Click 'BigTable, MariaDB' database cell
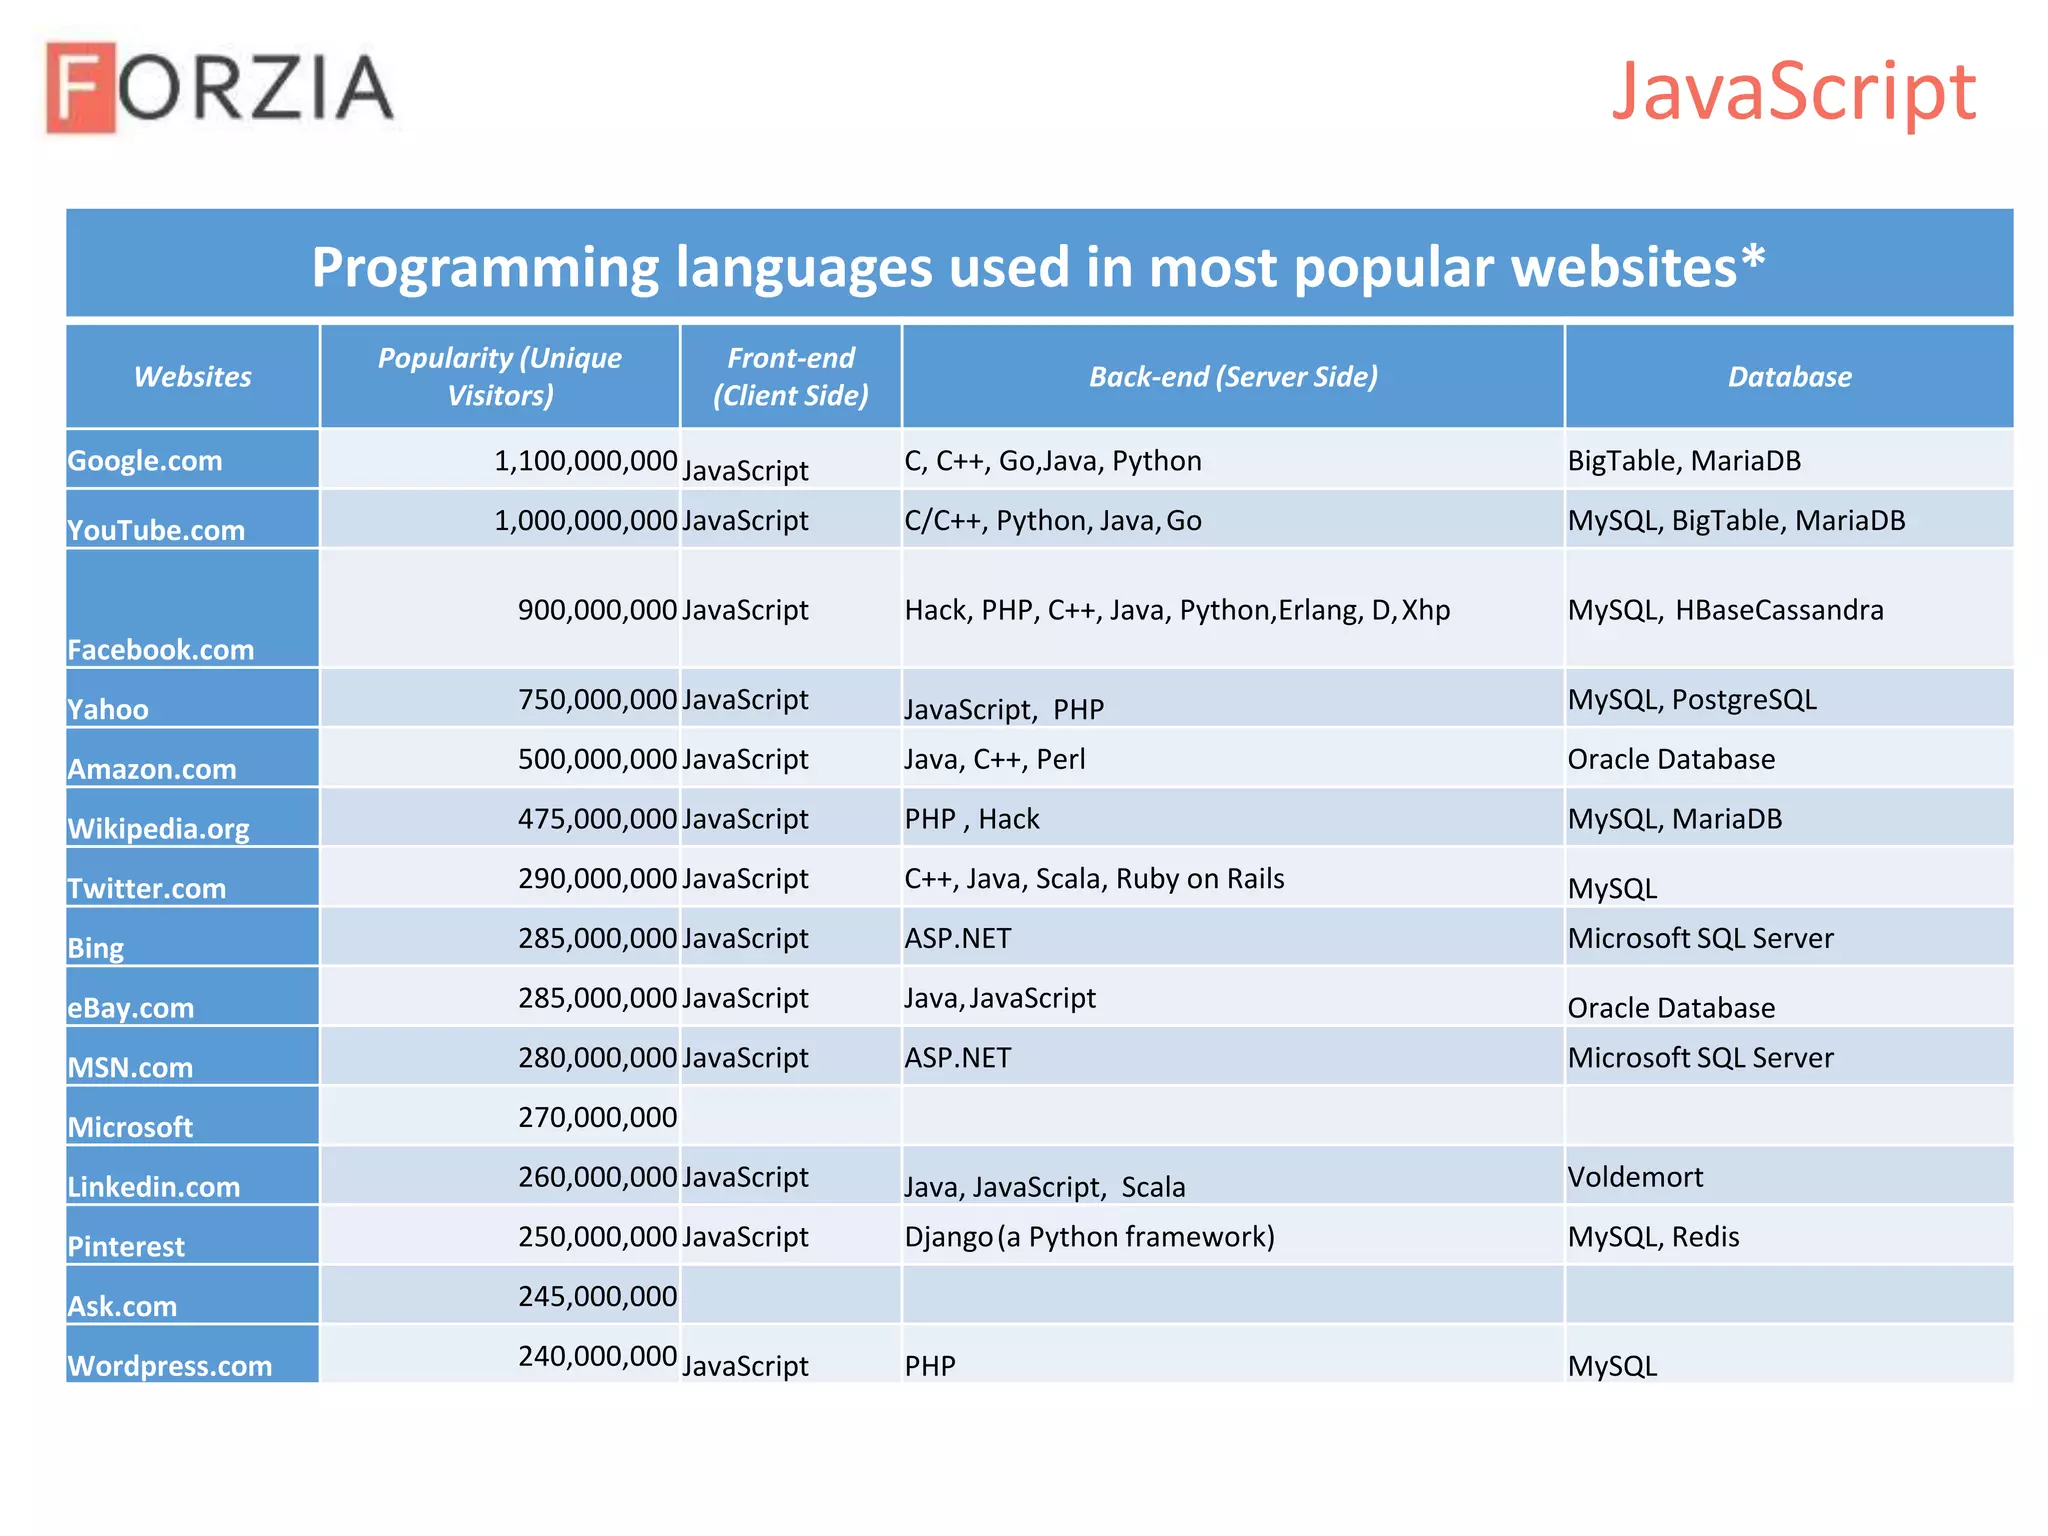Image resolution: width=2048 pixels, height=1536 pixels. [x=1684, y=461]
